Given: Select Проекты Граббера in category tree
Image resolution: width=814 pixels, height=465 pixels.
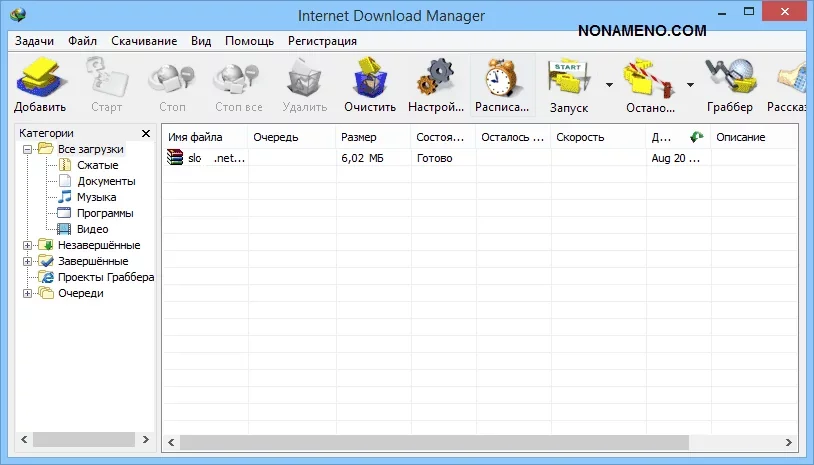Looking at the screenshot, I should tap(105, 277).
